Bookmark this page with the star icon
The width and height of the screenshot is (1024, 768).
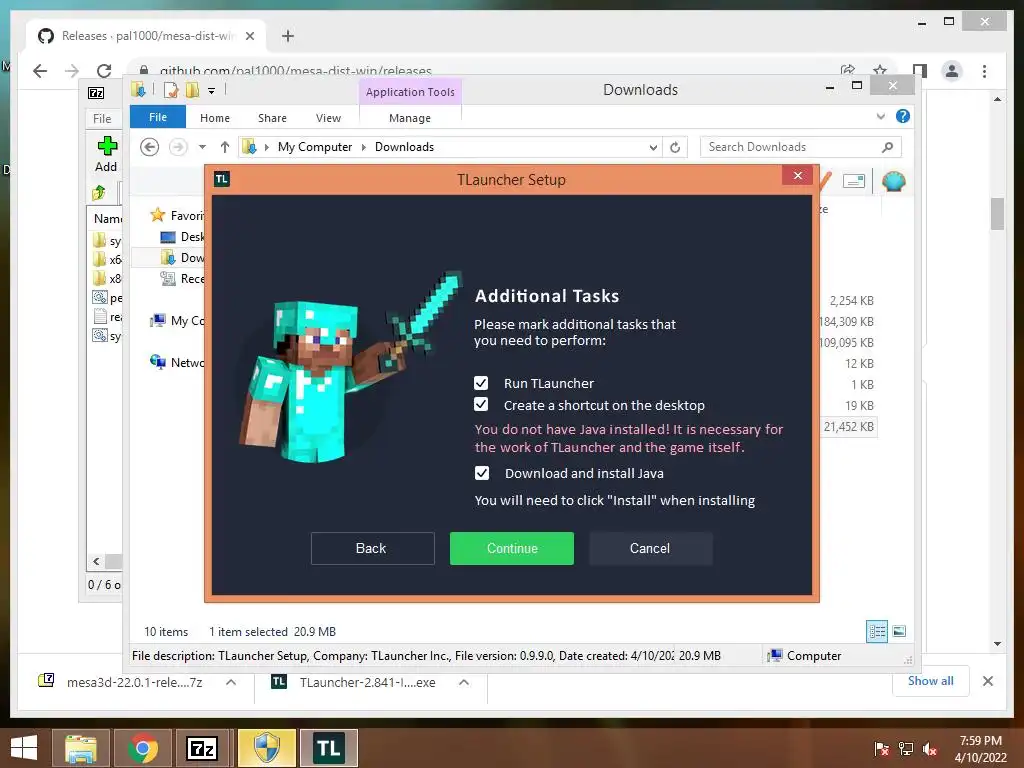click(x=880, y=71)
